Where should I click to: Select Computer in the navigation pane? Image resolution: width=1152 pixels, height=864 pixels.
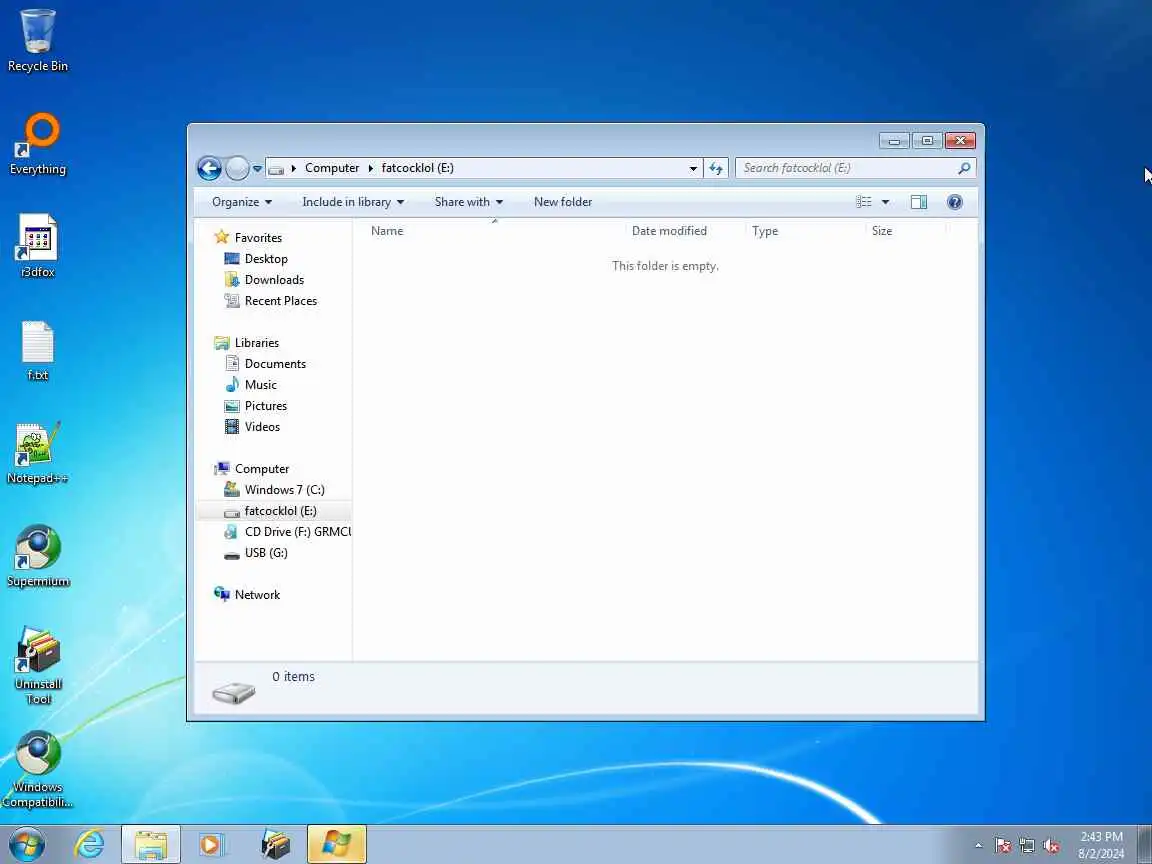(x=252, y=469)
